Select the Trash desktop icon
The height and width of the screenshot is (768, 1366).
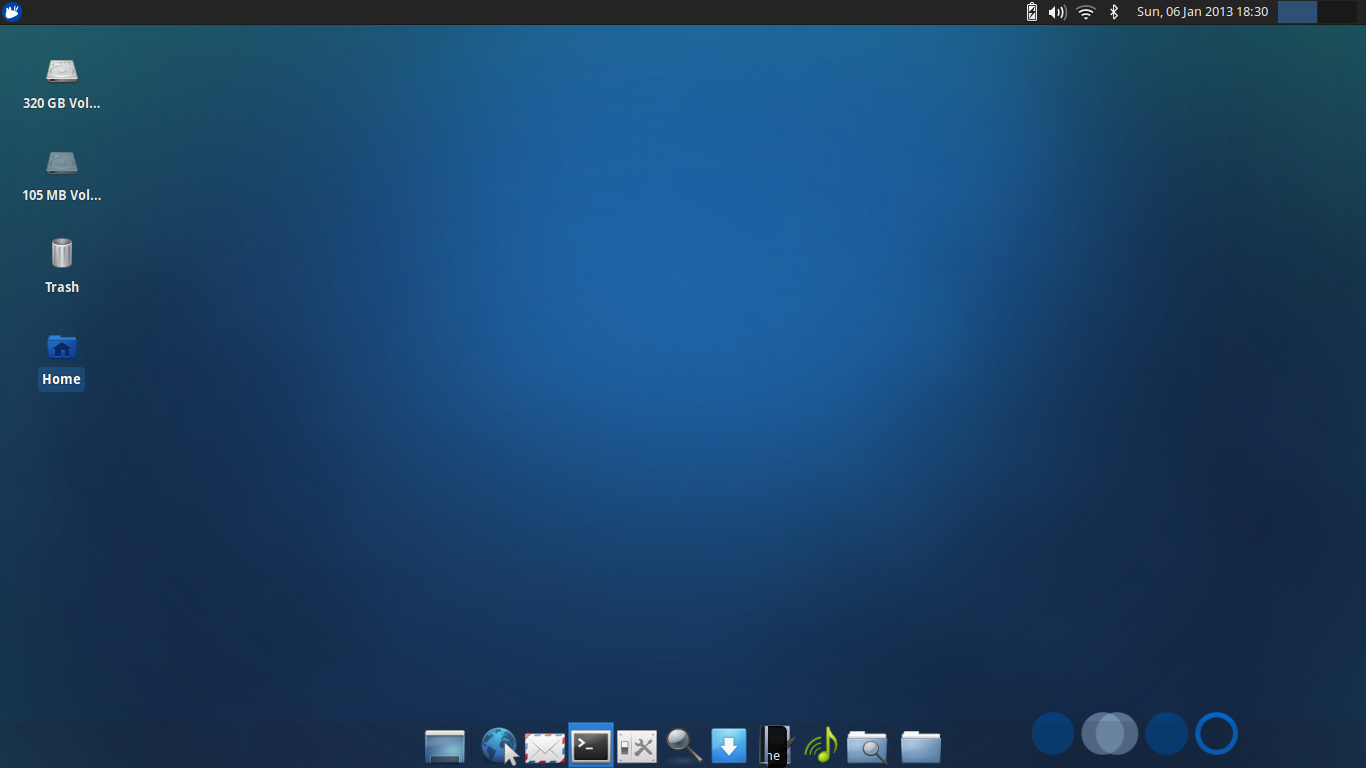point(62,254)
